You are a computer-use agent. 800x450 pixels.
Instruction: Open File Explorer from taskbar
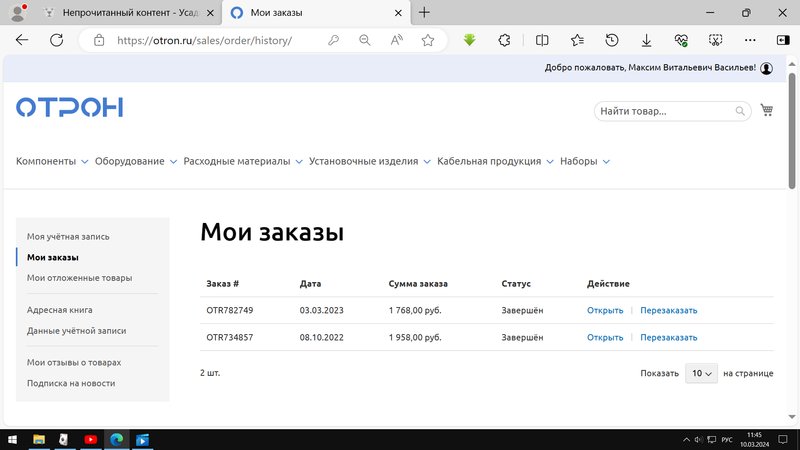39,439
